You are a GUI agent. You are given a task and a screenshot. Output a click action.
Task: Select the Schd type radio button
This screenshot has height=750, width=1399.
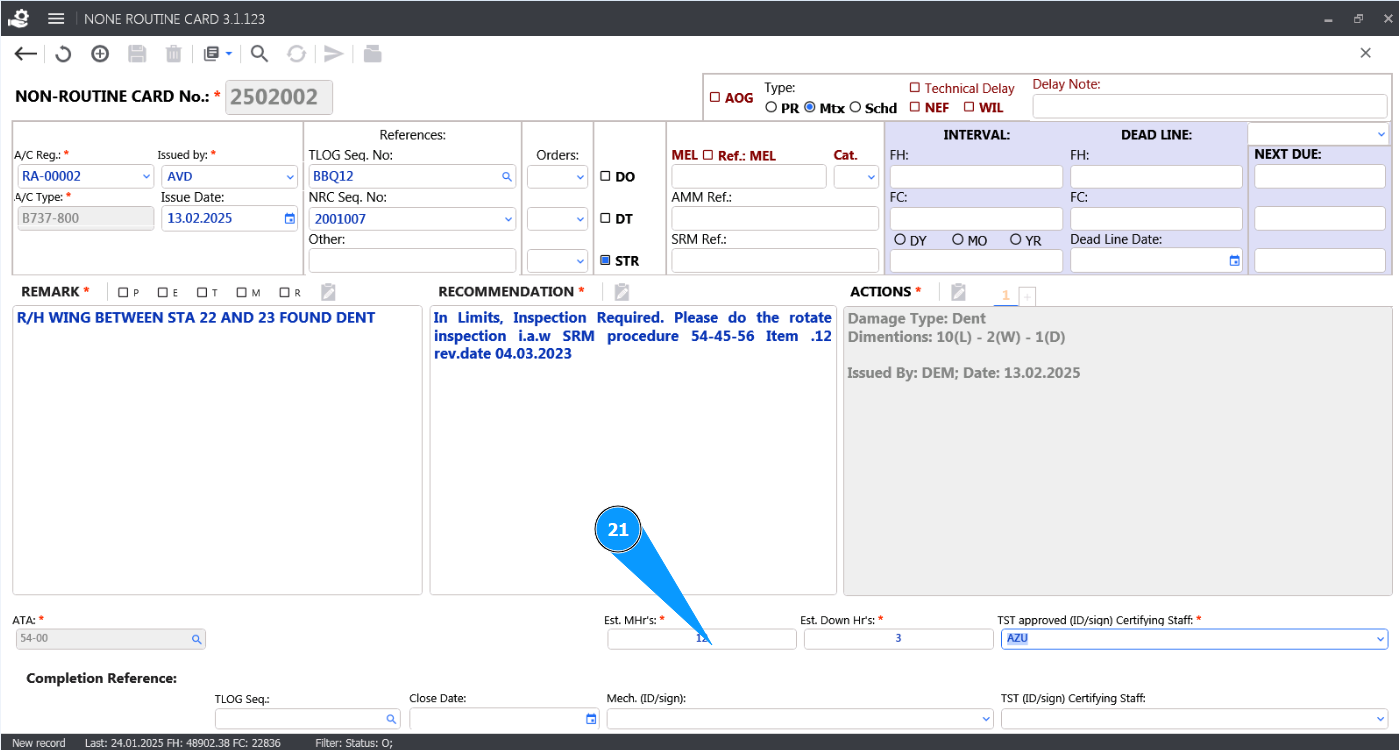click(x=855, y=108)
